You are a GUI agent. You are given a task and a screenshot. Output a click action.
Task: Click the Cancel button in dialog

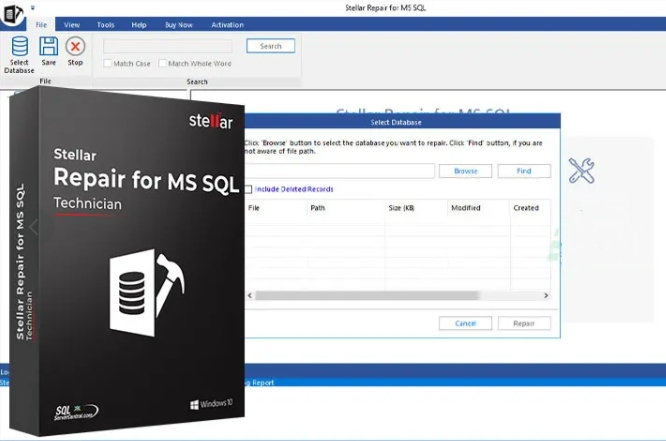click(466, 323)
